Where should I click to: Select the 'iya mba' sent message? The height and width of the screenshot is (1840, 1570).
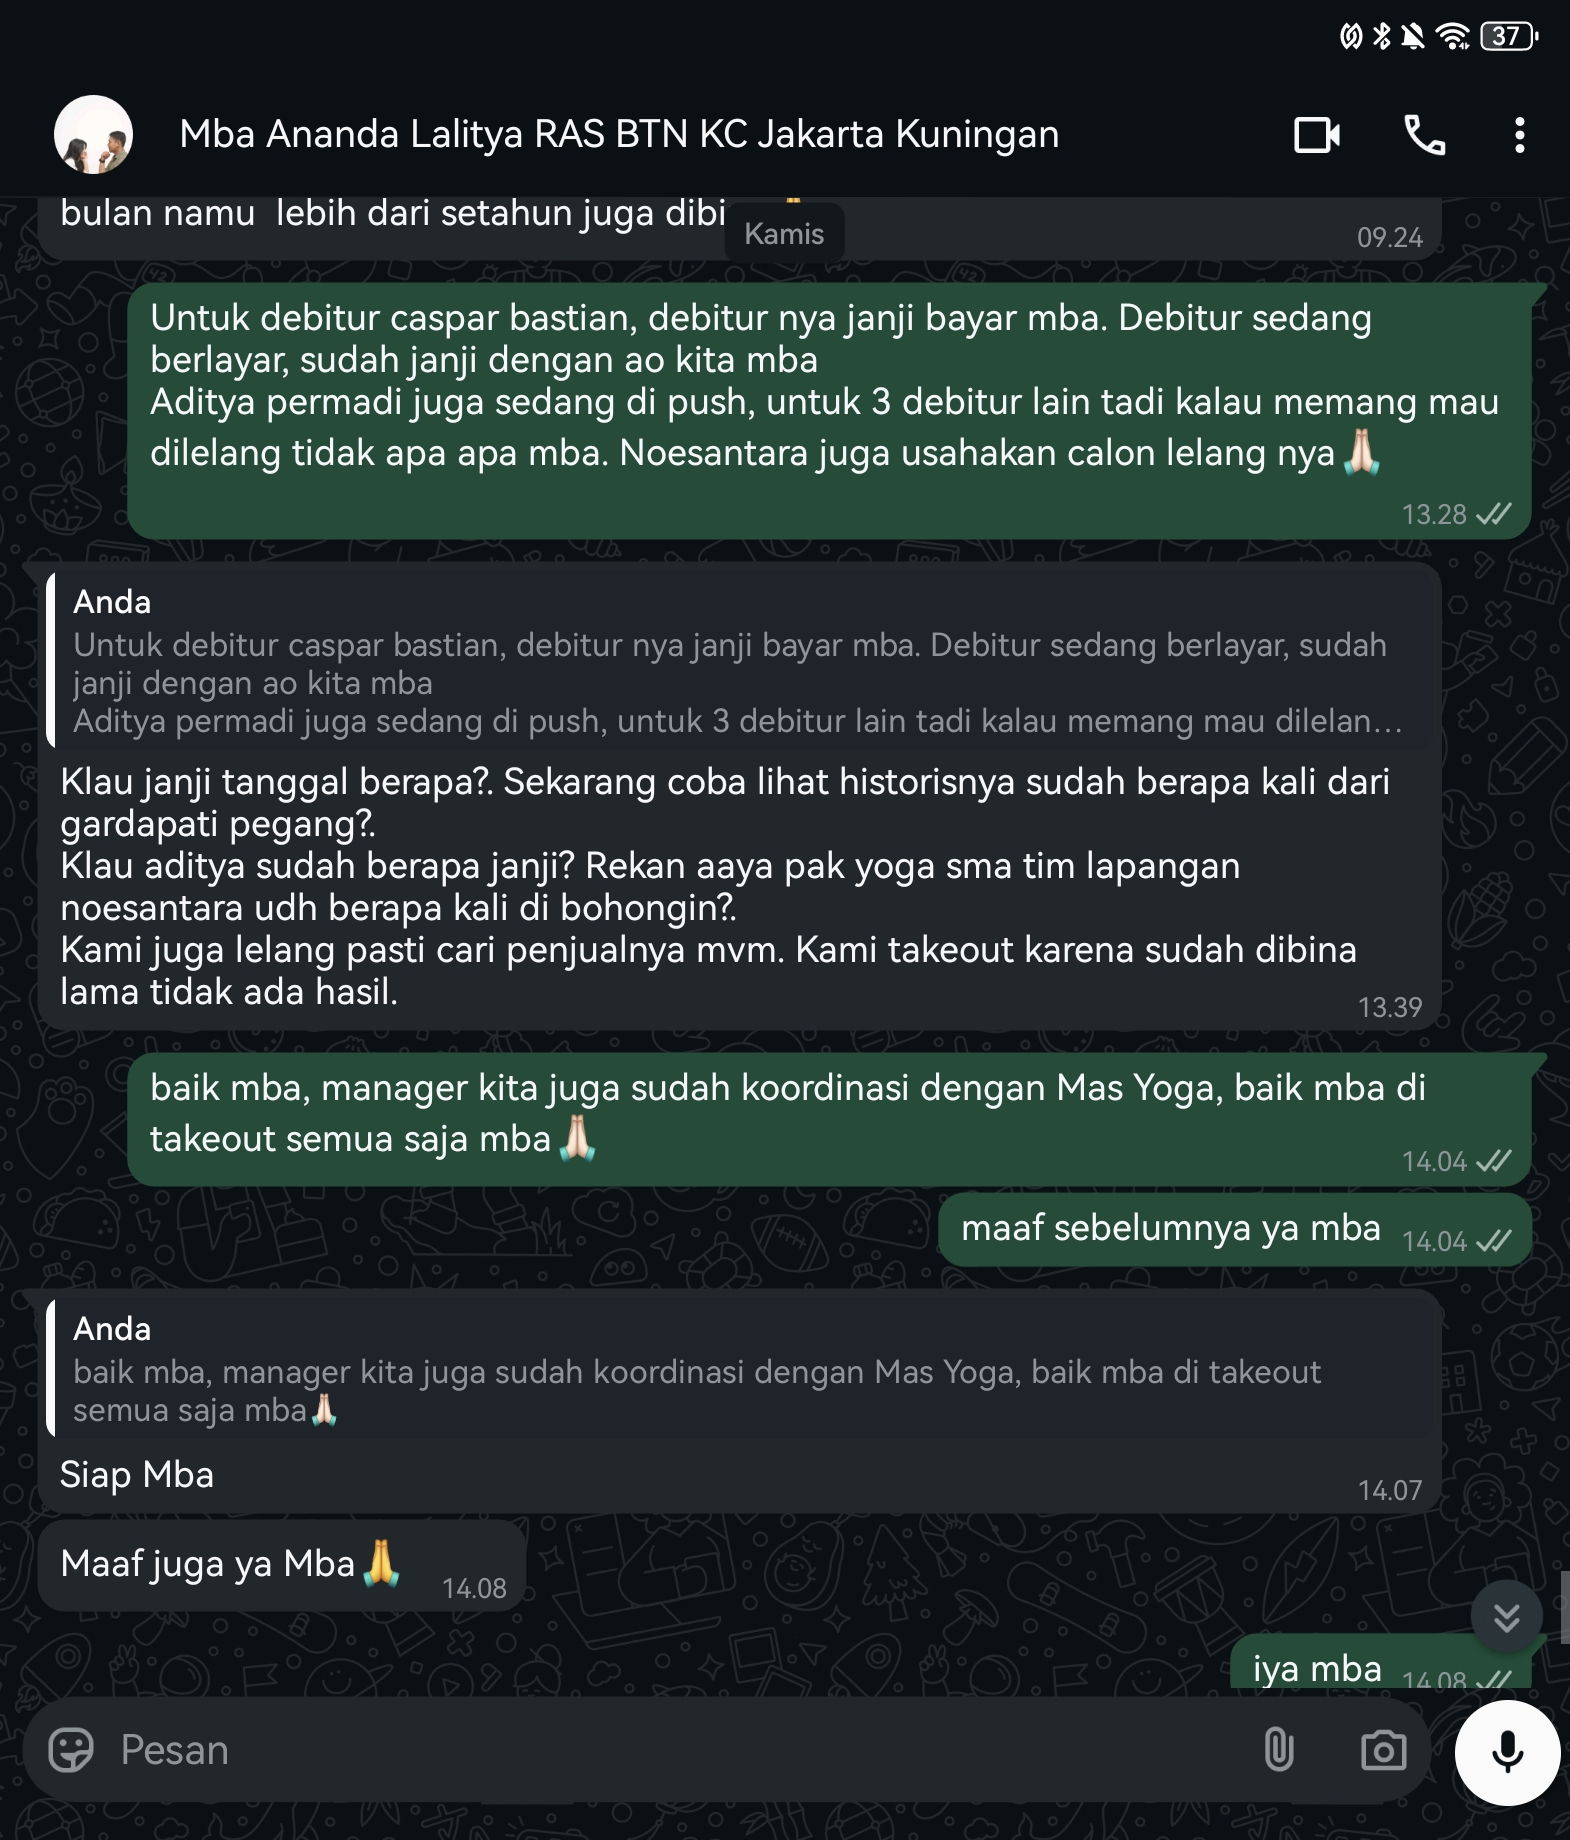tap(1381, 1664)
